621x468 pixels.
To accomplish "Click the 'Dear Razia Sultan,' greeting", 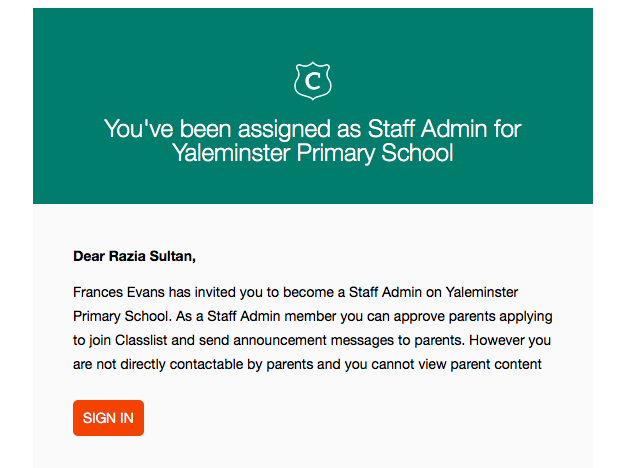I will pos(134,256).
